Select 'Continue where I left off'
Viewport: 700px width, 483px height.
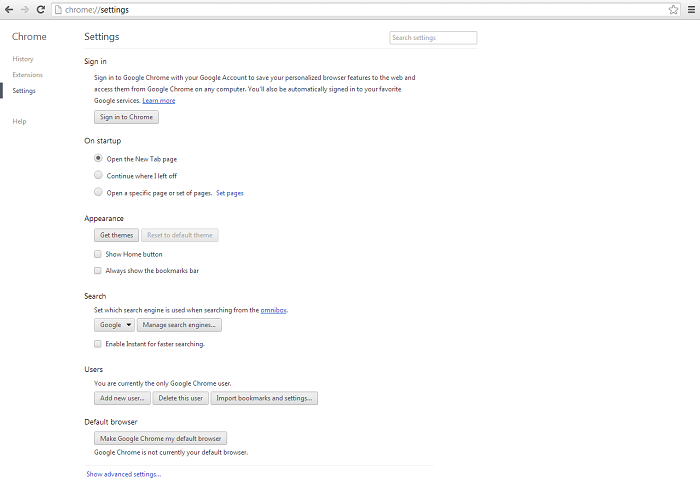click(98, 175)
